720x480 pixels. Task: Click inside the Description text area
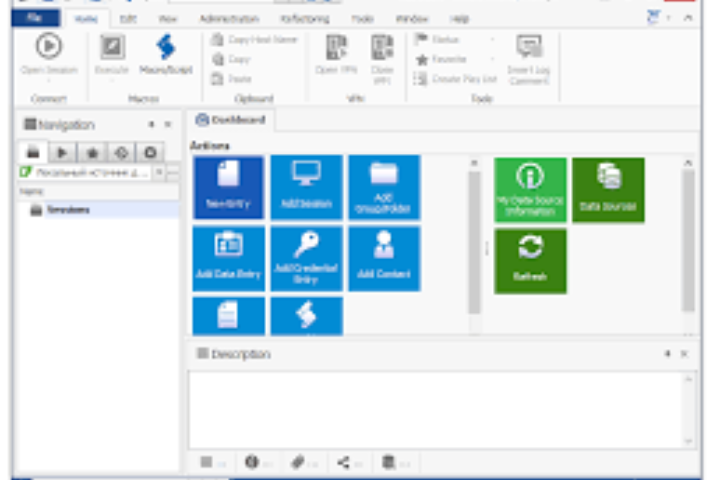pos(436,410)
